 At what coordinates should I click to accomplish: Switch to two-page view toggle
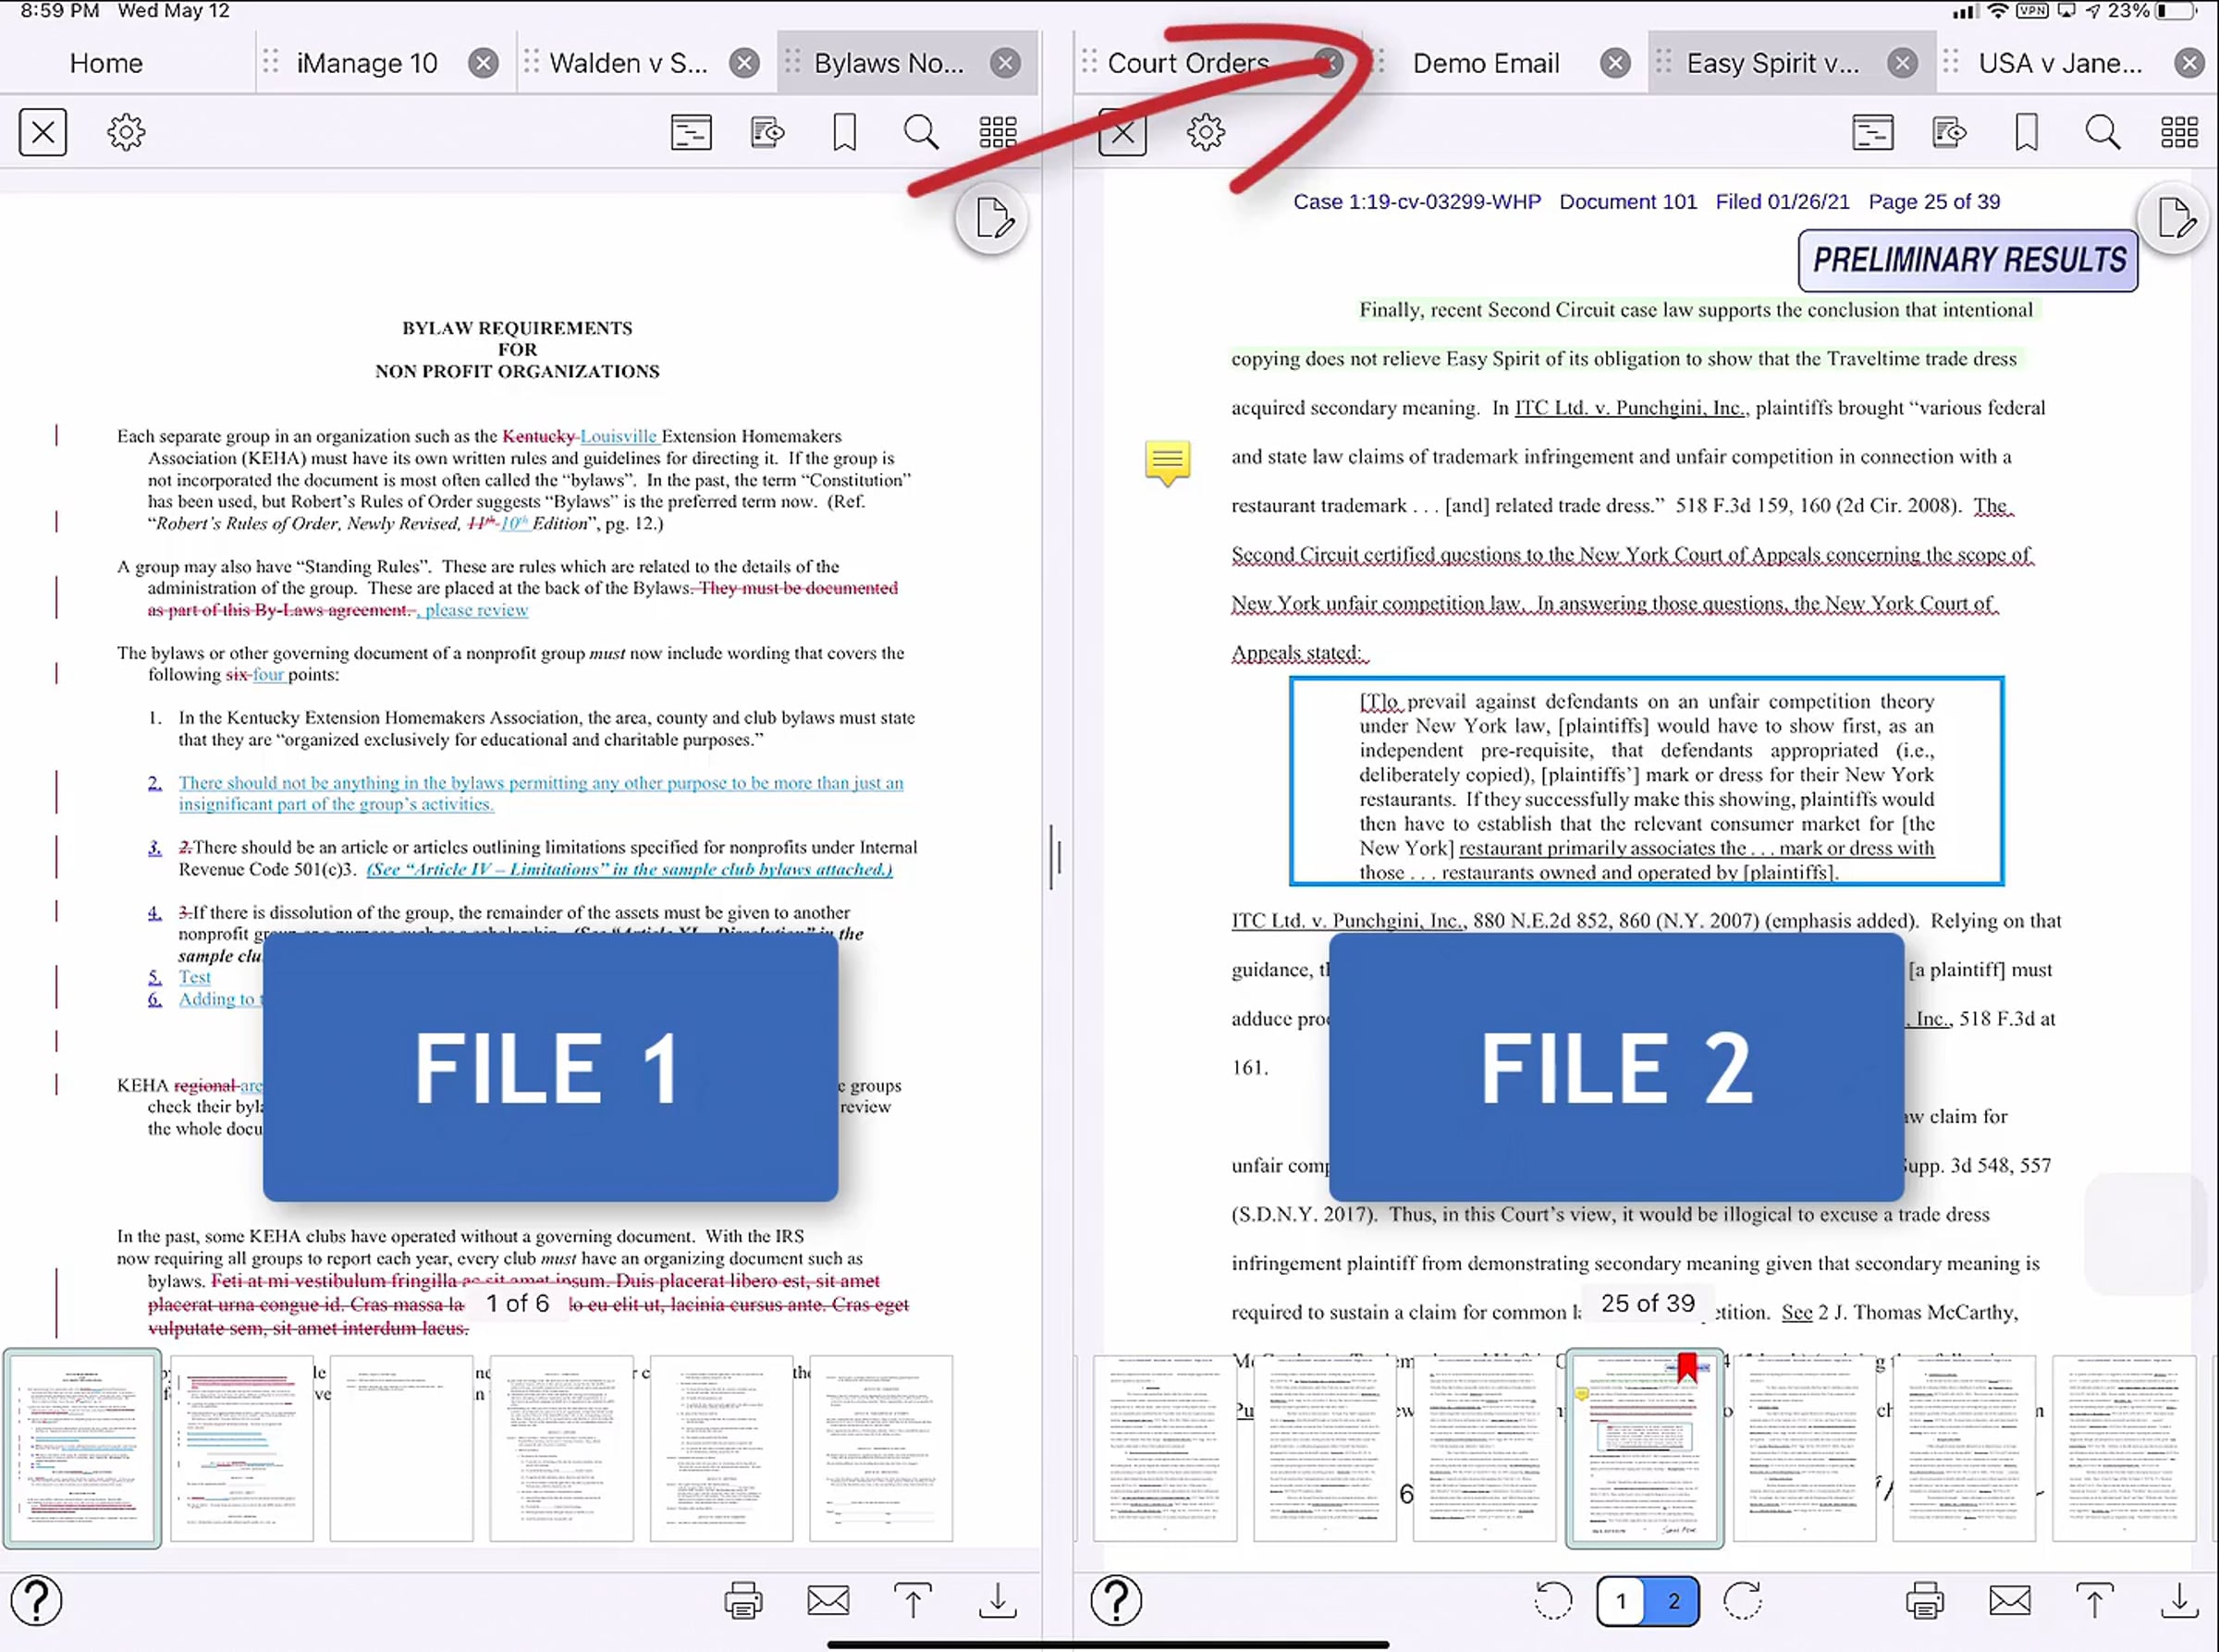pos(1673,1601)
